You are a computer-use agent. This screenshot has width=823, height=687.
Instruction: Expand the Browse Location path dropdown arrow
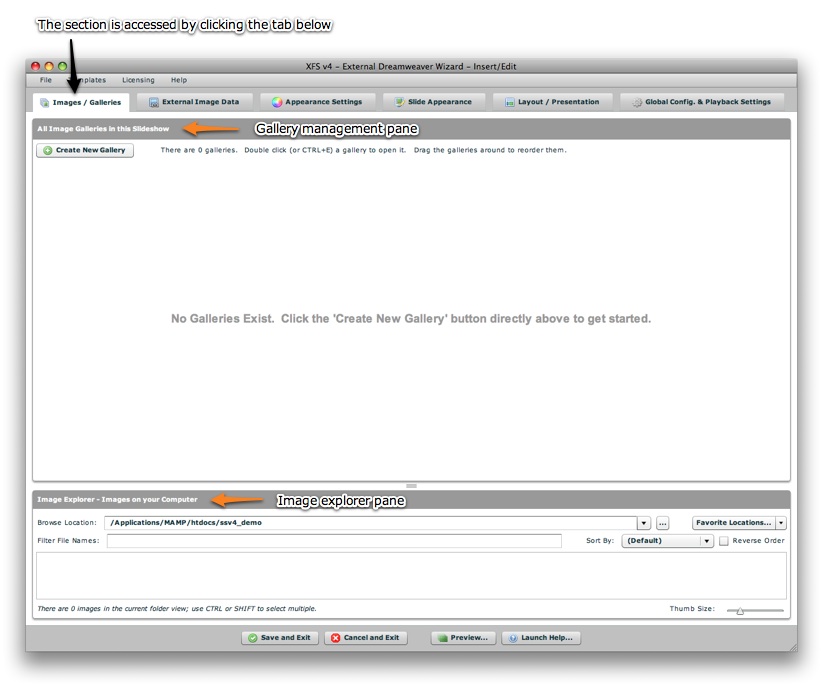click(x=644, y=523)
